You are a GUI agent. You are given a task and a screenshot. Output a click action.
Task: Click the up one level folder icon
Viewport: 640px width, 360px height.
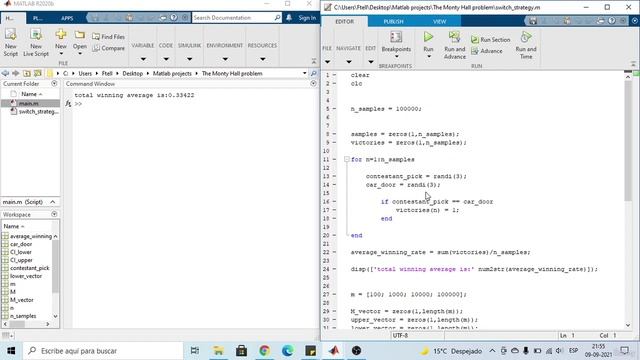point(27,73)
